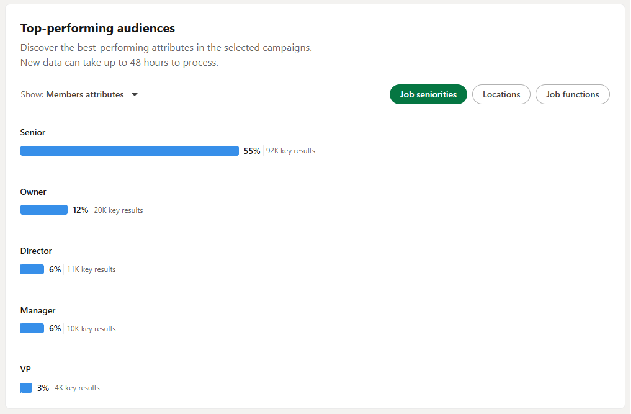The height and width of the screenshot is (414, 631).
Task: Switch to the Locations filter pill
Action: [501, 94]
